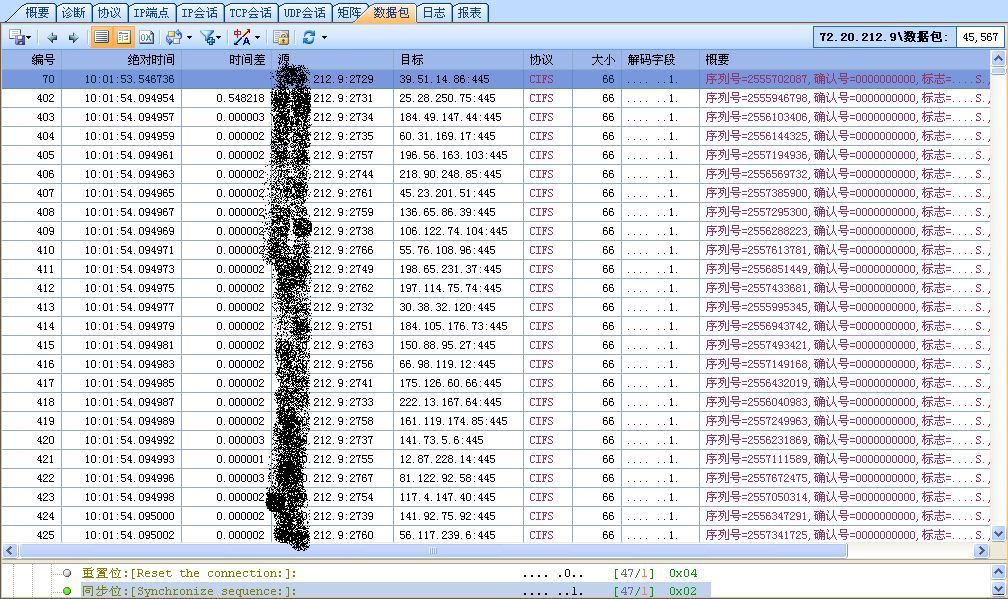Go to next packet with right arrow
This screenshot has width=1008, height=599.
(x=73, y=37)
